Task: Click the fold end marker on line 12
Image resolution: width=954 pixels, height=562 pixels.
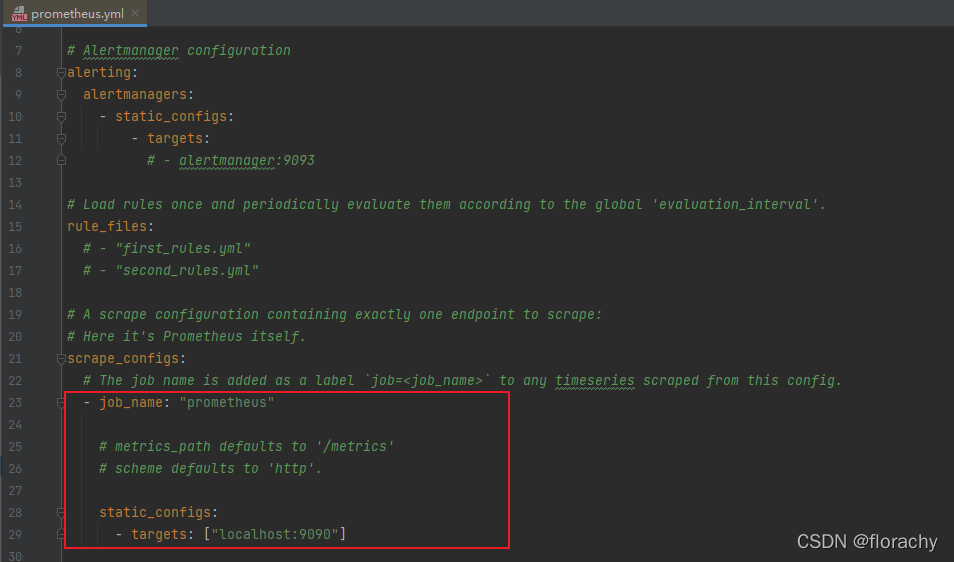Action: (x=62, y=160)
